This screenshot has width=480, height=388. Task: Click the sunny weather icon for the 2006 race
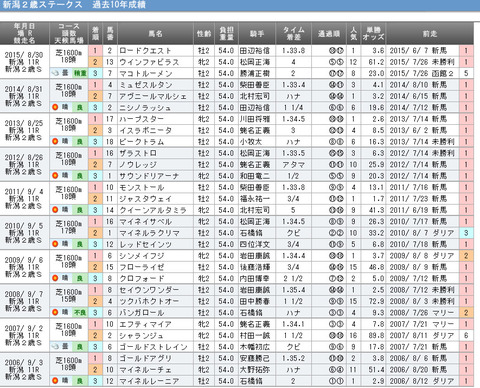point(55,381)
